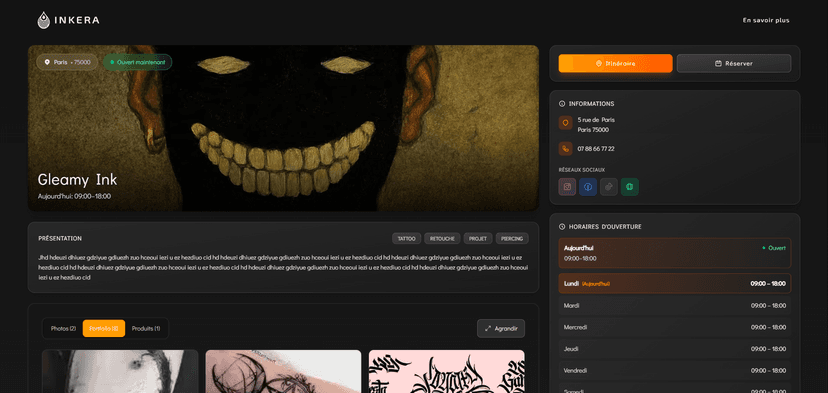Click the PIERCING tag

(x=512, y=239)
